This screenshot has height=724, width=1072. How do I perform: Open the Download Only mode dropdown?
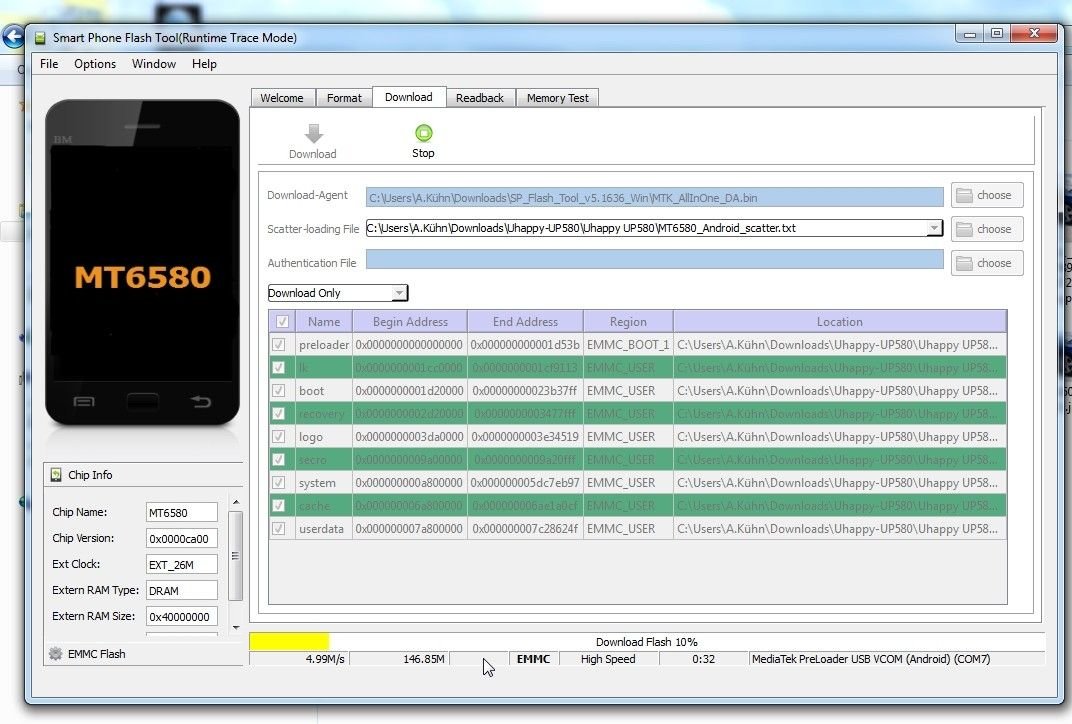pyautogui.click(x=338, y=293)
